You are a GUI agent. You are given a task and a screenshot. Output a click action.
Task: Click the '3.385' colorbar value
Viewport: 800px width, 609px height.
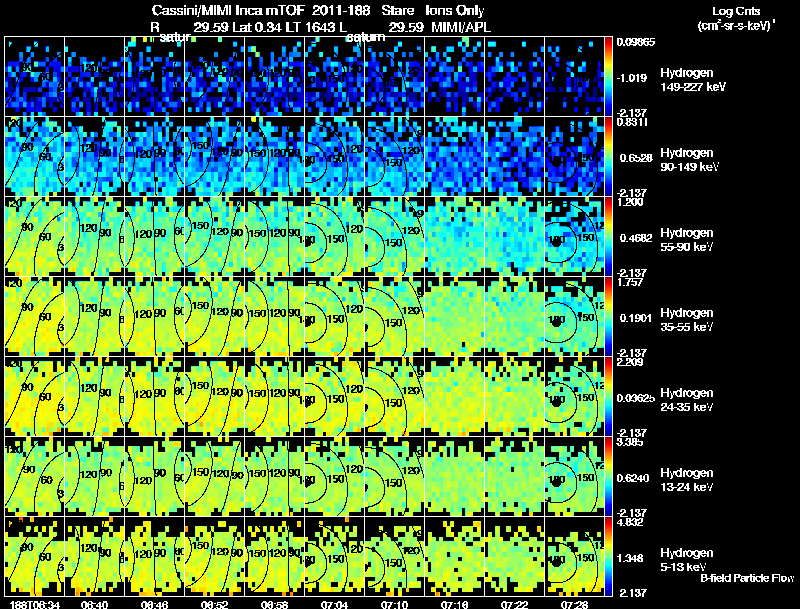click(x=630, y=442)
